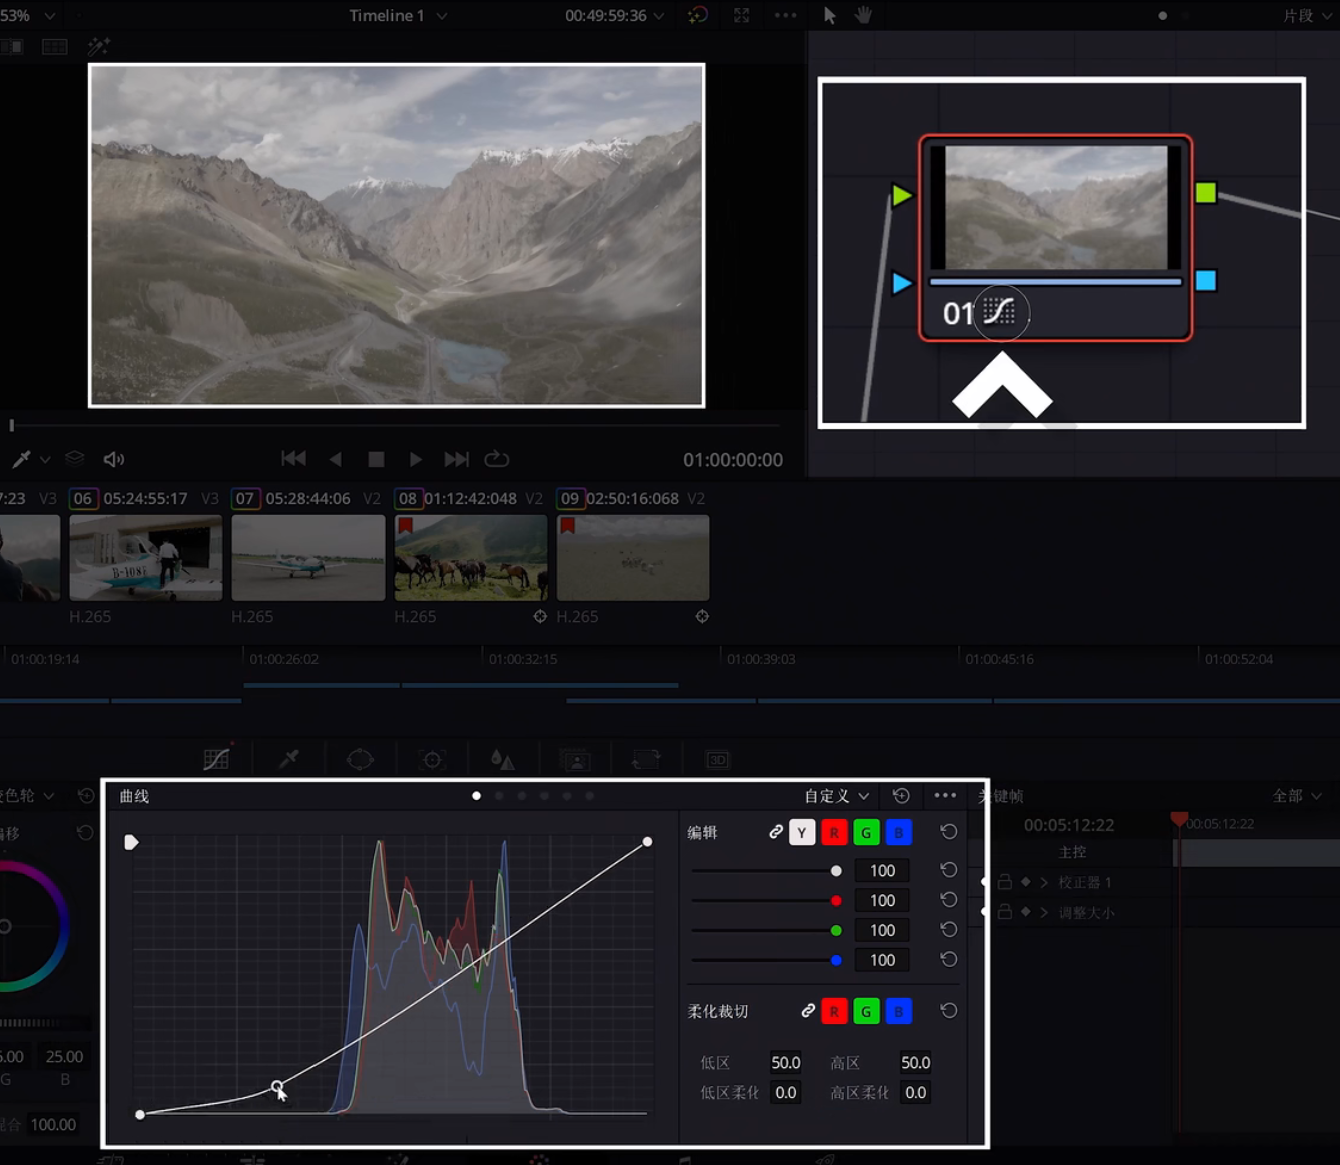Select the color warper eyedropper palette icon
The image size is (1340, 1165).
[x=289, y=760]
